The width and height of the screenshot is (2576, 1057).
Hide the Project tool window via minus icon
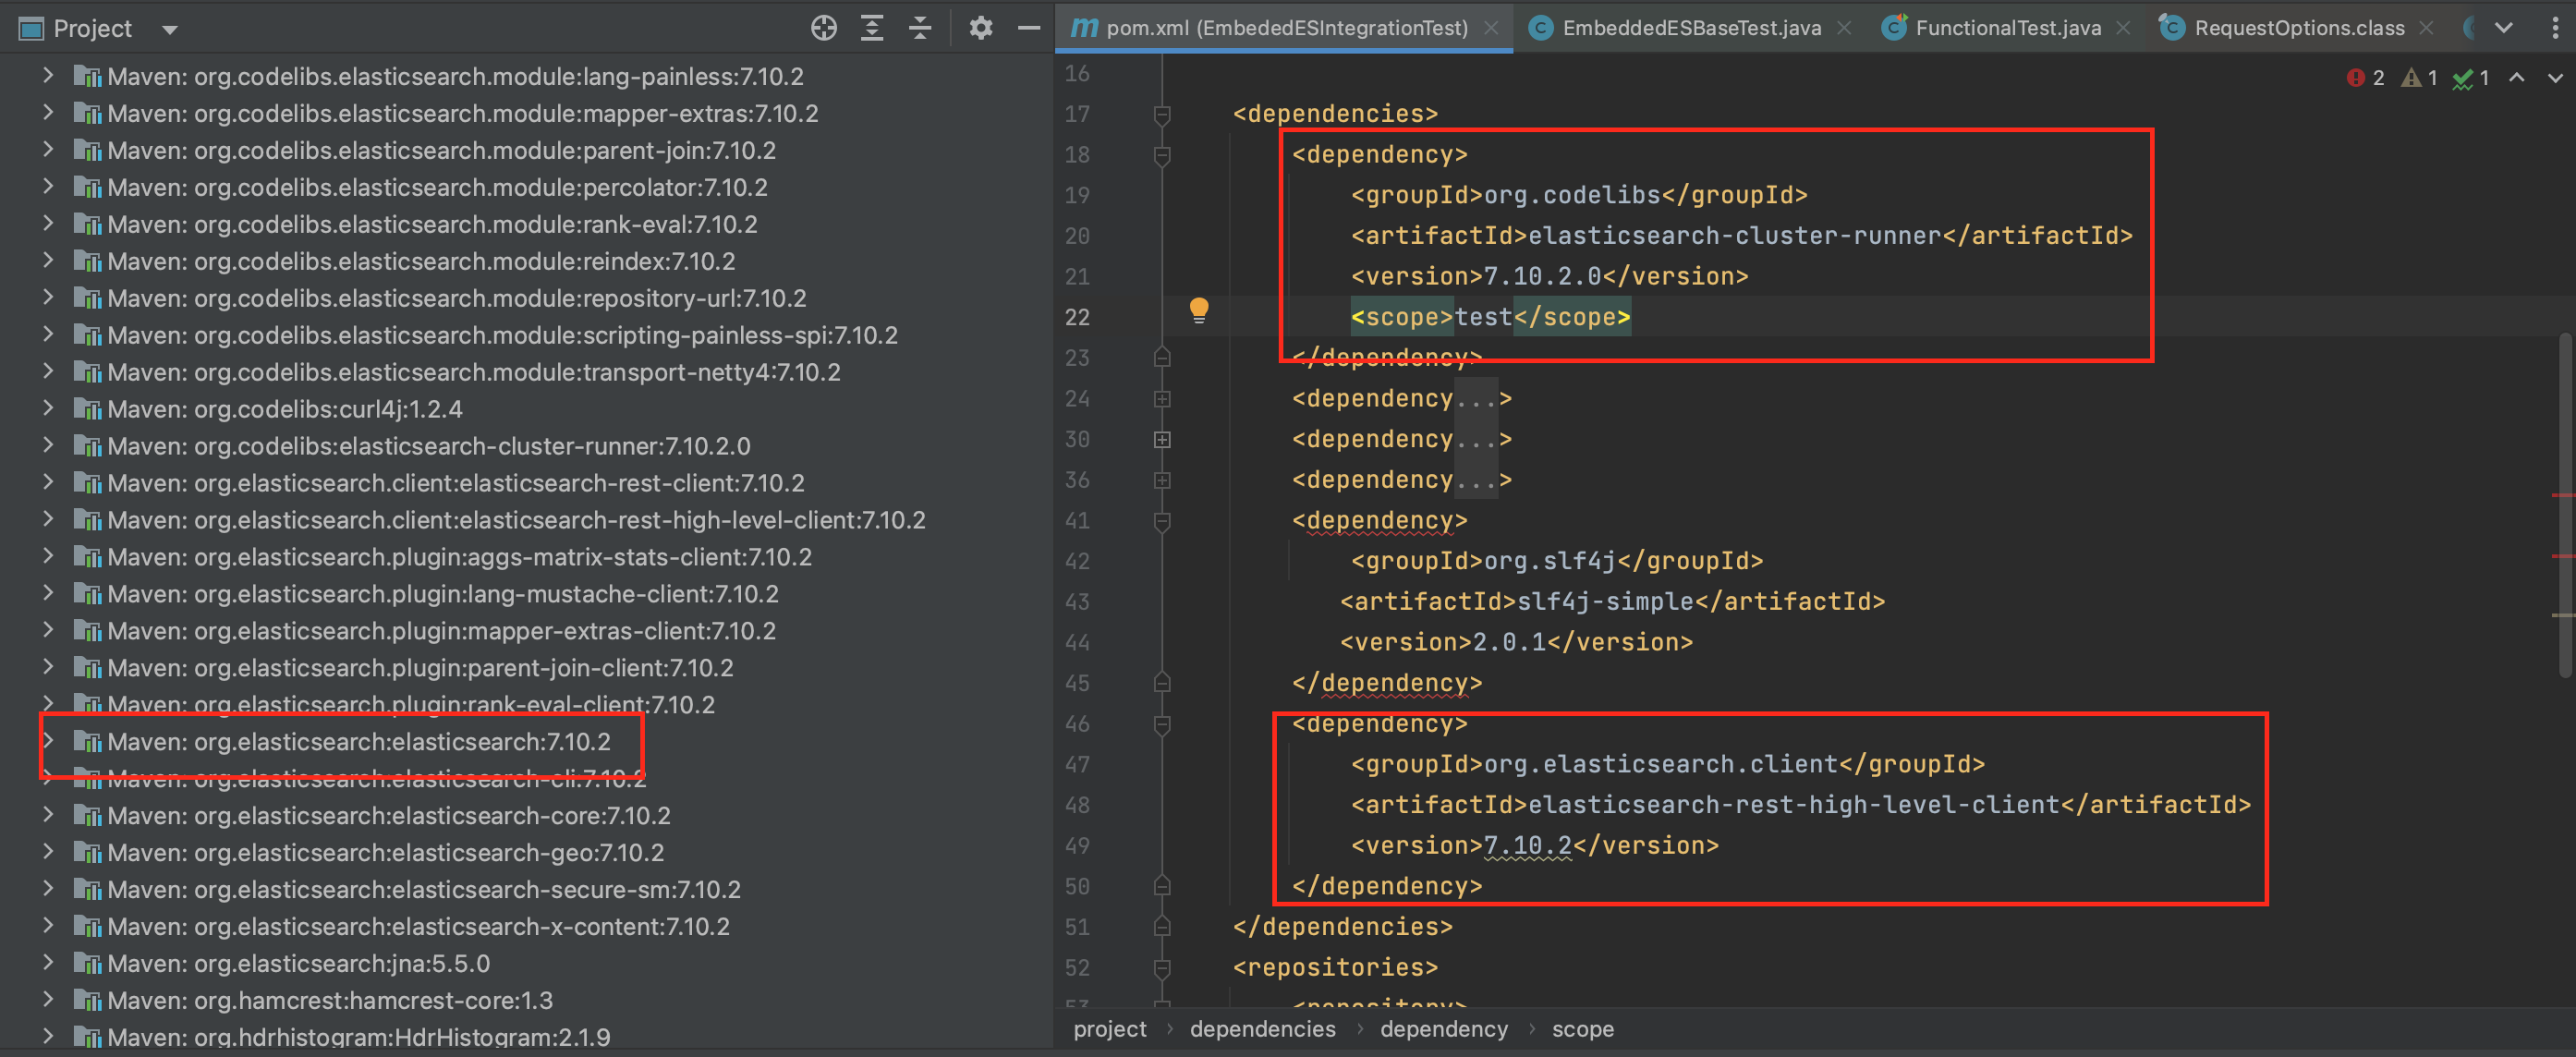(x=1029, y=27)
